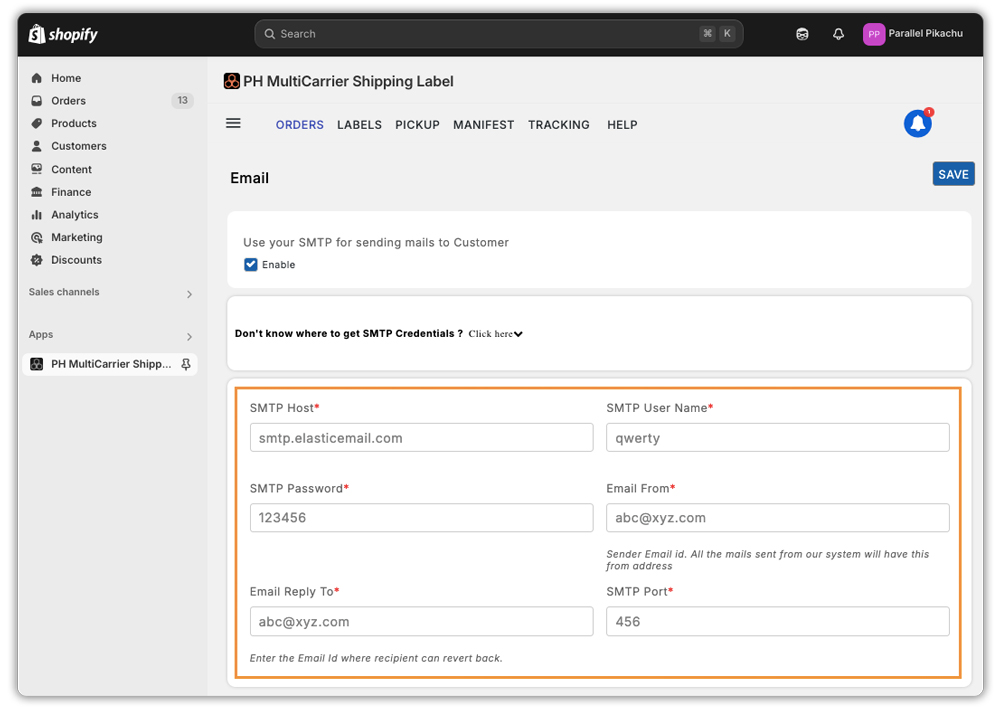Screen dimensions: 1000x710
Task: Click the Email From field
Action: click(x=777, y=517)
